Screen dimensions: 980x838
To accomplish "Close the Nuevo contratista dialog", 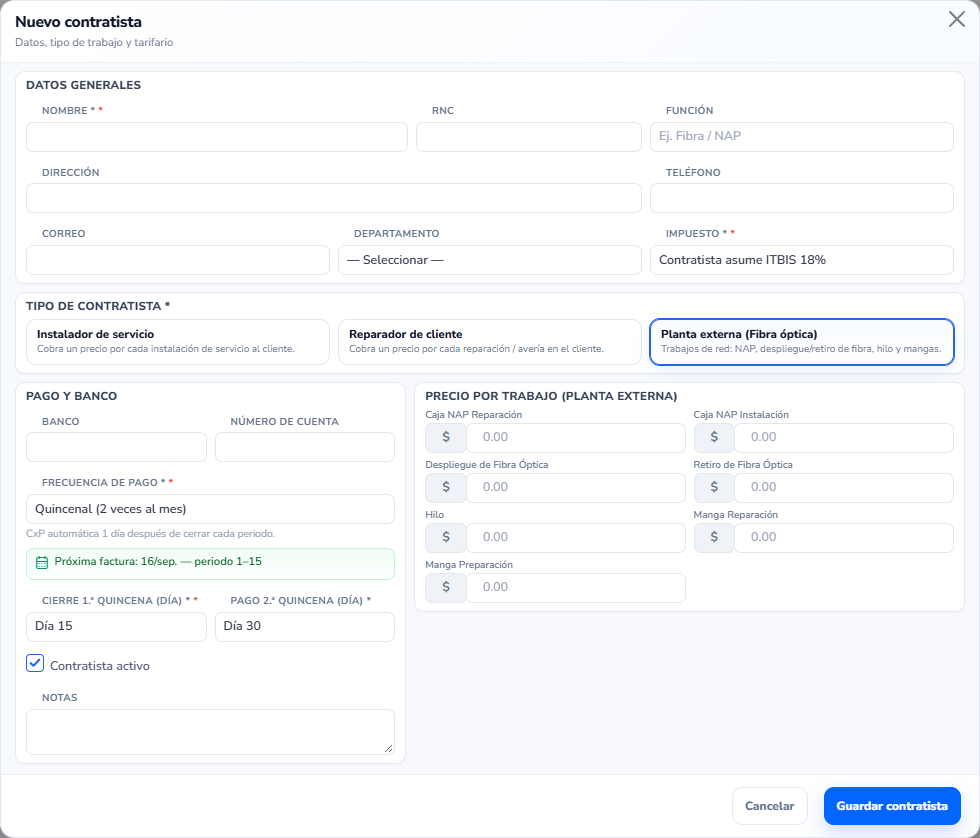I will [956, 19].
